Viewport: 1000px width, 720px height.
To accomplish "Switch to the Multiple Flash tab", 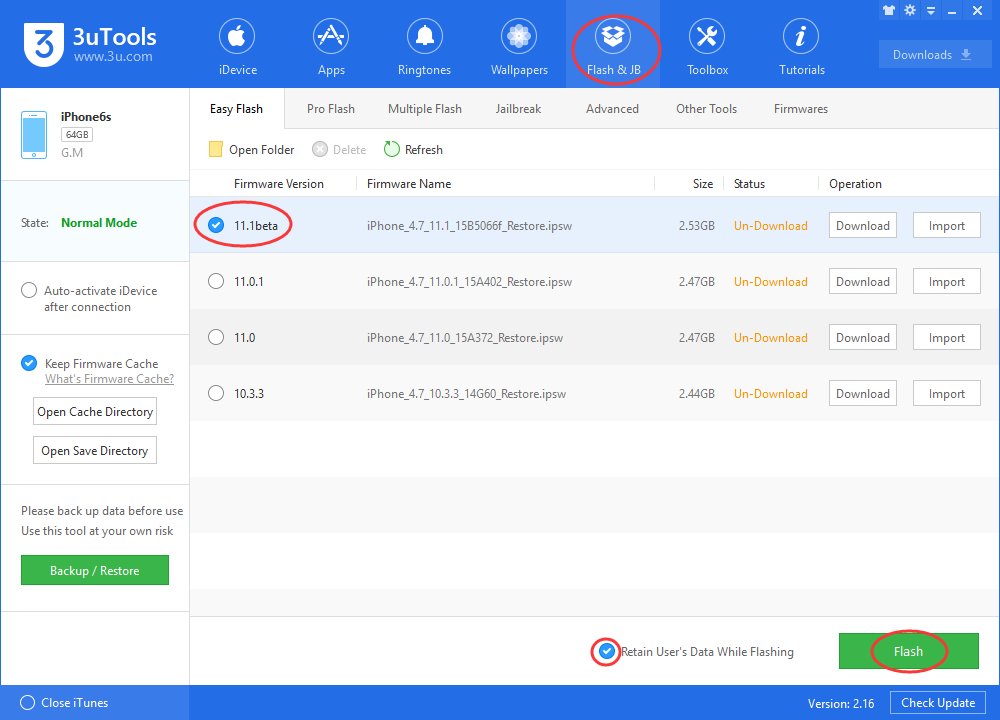I will click(x=425, y=108).
